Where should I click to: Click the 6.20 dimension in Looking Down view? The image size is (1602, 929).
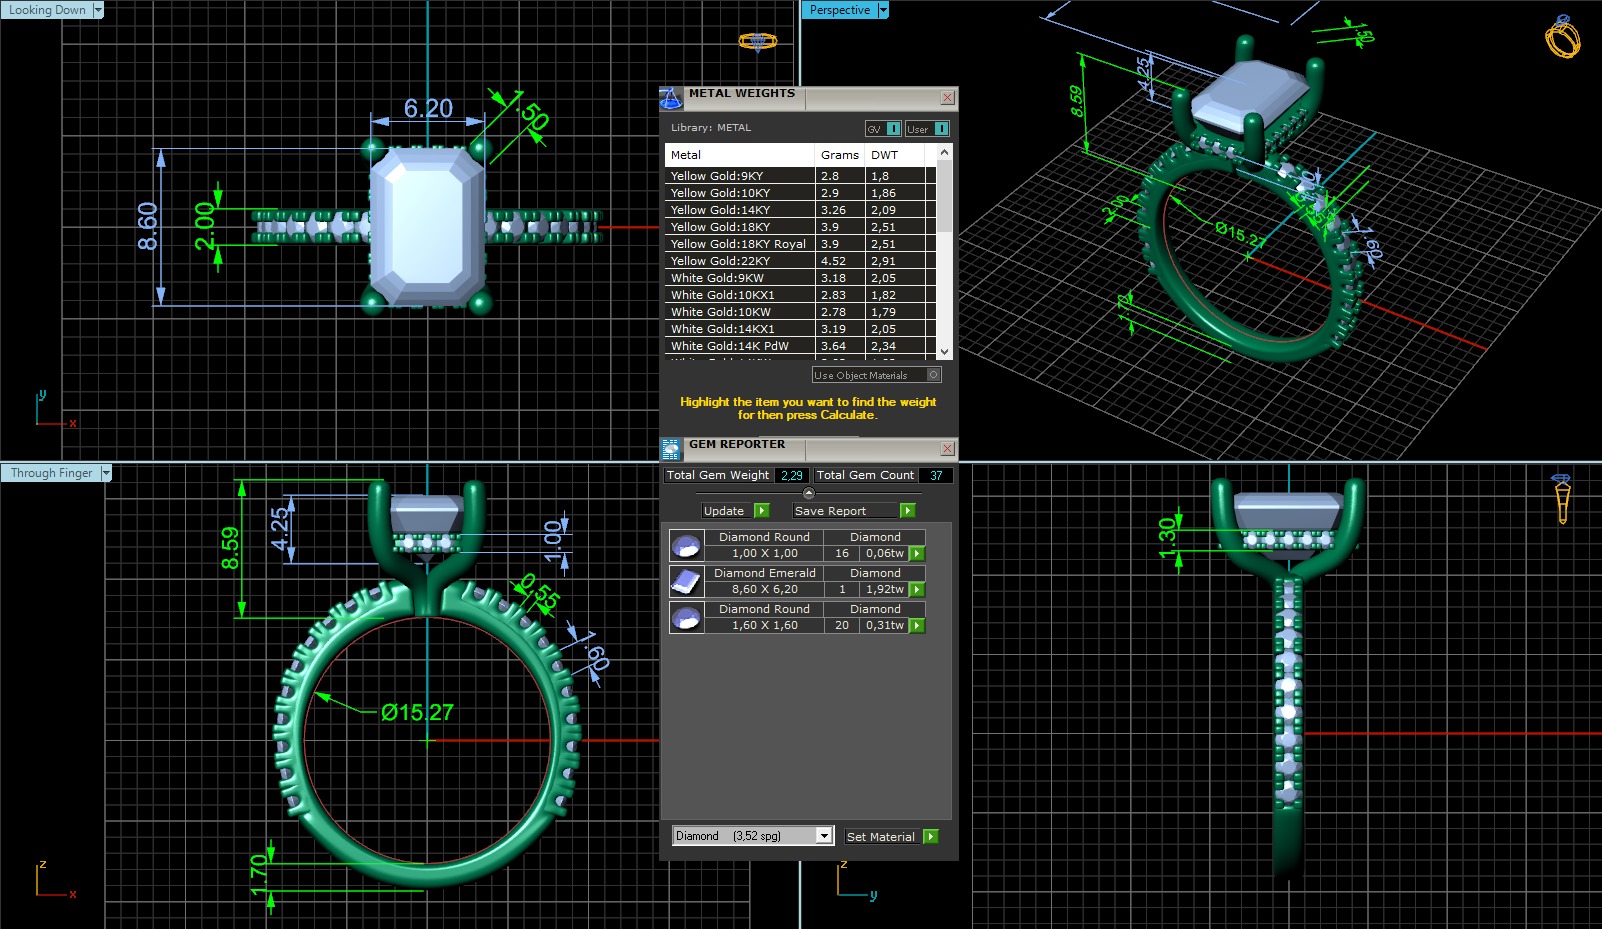click(428, 108)
